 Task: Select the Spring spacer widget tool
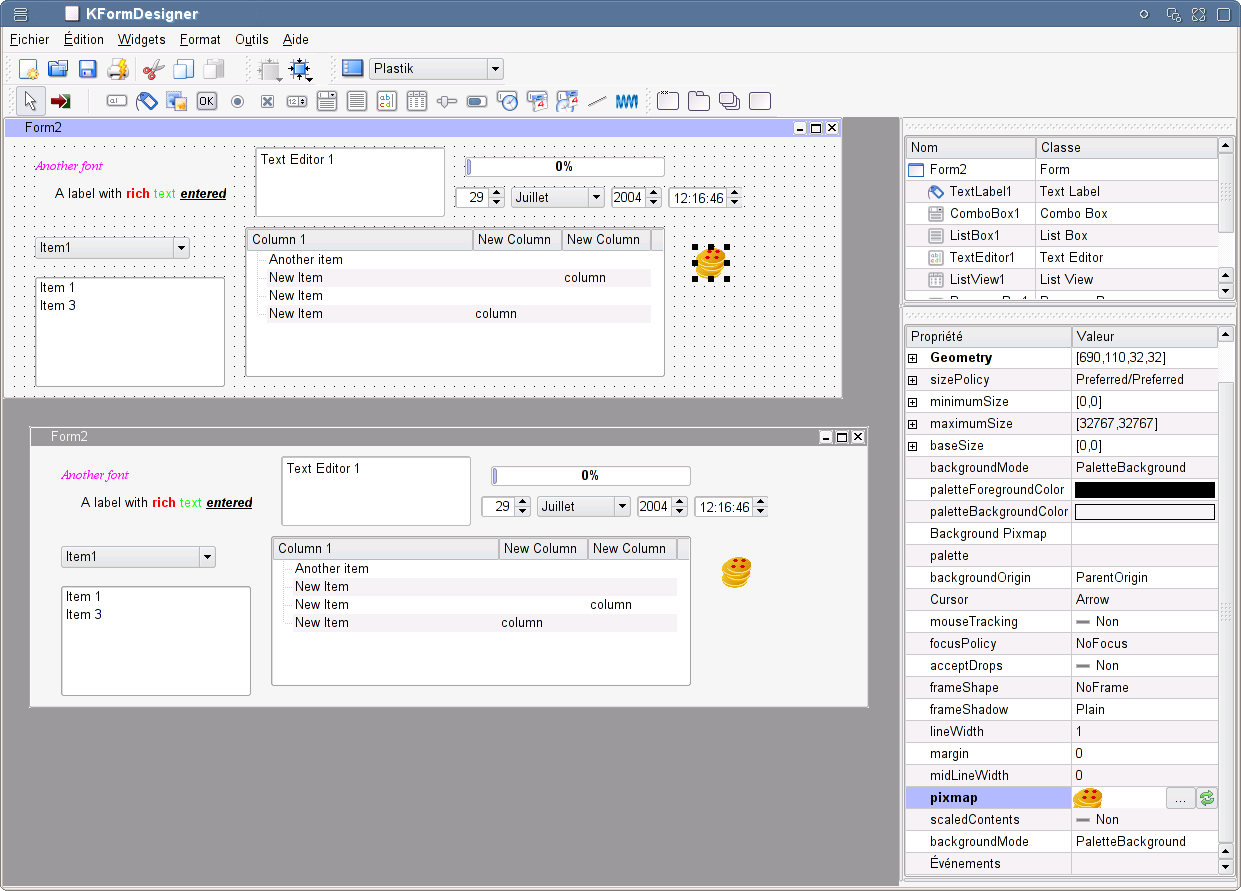627,101
